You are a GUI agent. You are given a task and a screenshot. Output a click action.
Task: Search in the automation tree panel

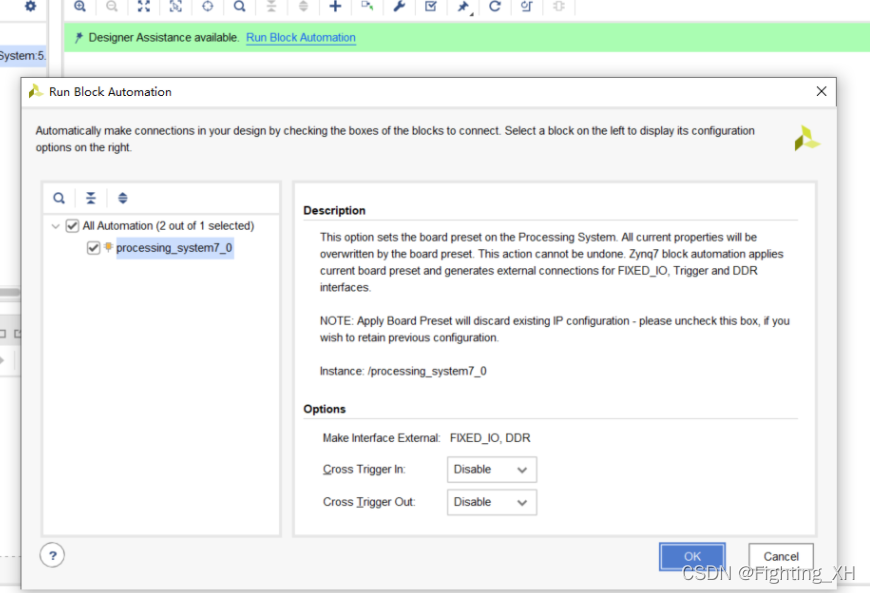59,198
